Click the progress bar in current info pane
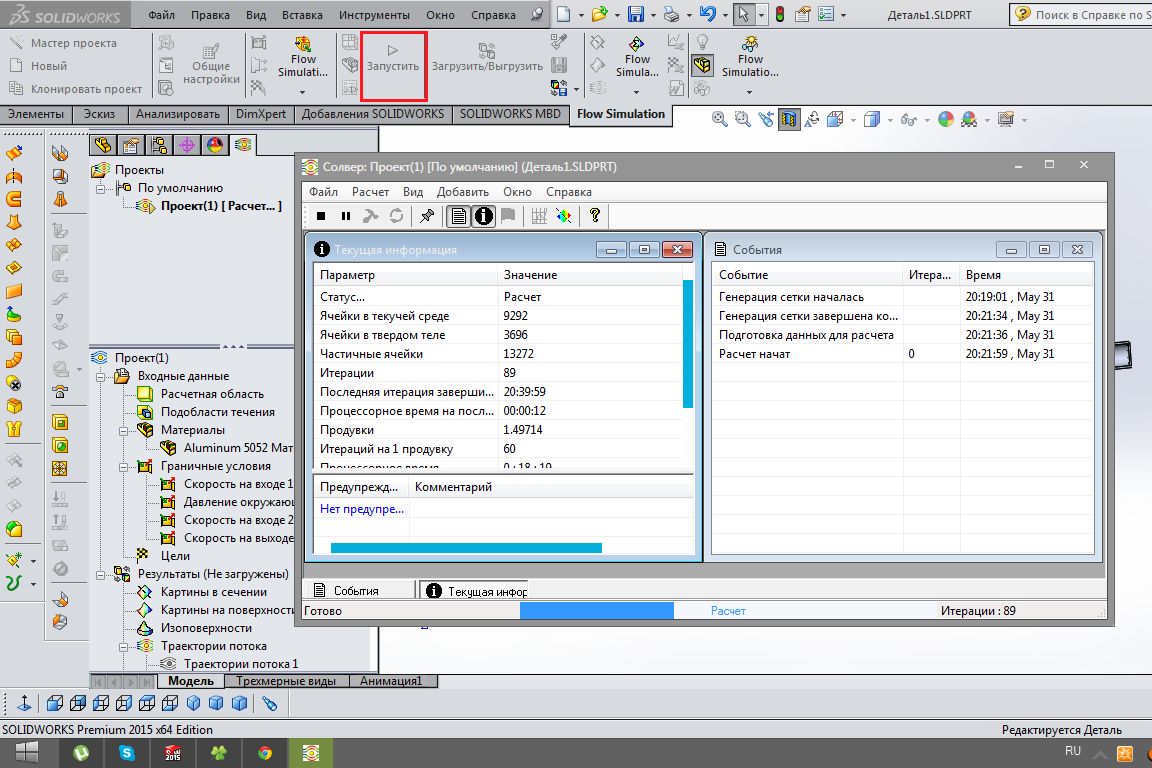Image resolution: width=1152 pixels, height=768 pixels. point(466,548)
